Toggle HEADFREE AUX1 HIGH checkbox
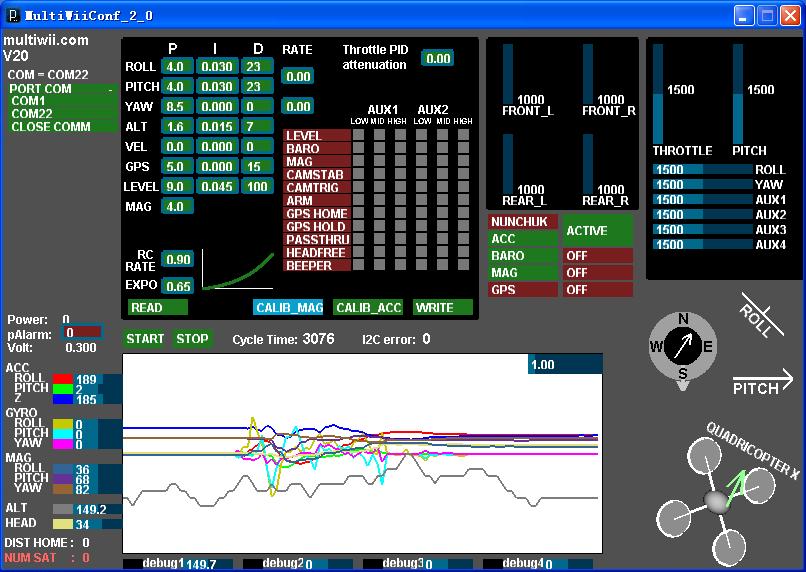The width and height of the screenshot is (806, 572). [400, 252]
